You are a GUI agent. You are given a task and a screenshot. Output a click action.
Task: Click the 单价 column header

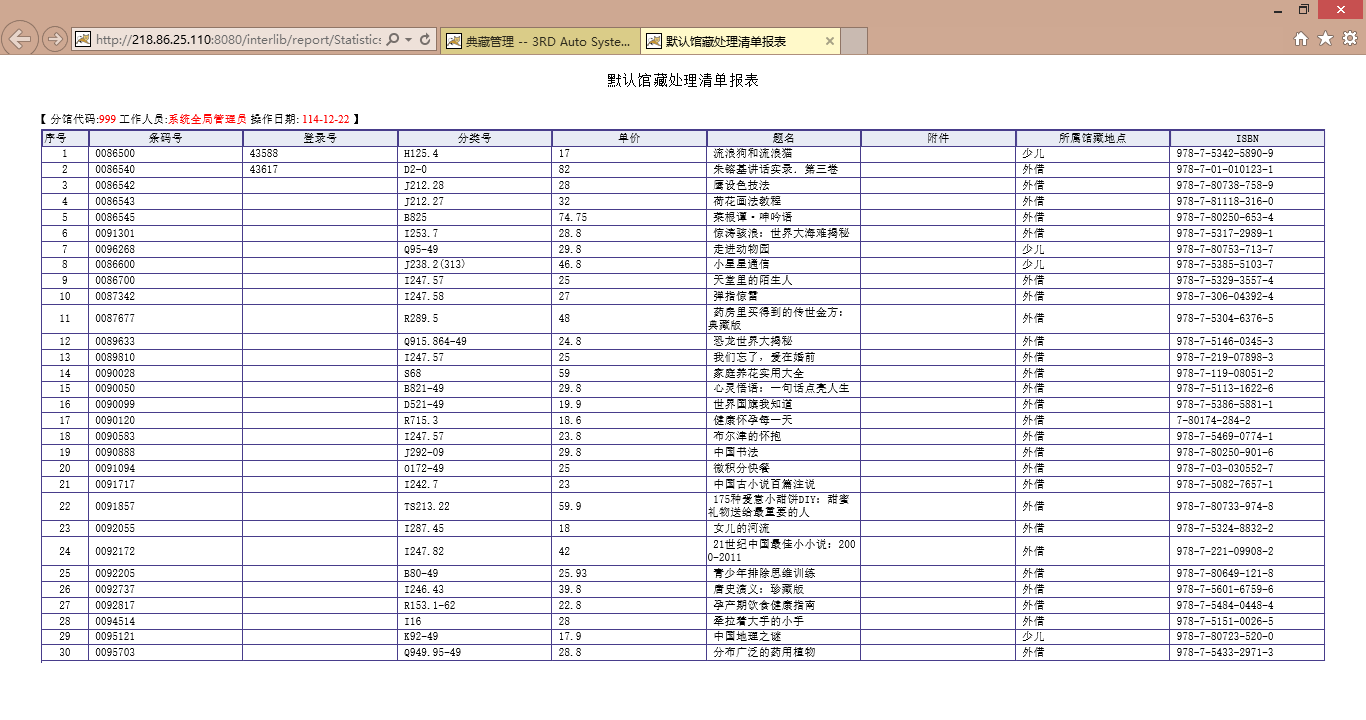pos(629,138)
